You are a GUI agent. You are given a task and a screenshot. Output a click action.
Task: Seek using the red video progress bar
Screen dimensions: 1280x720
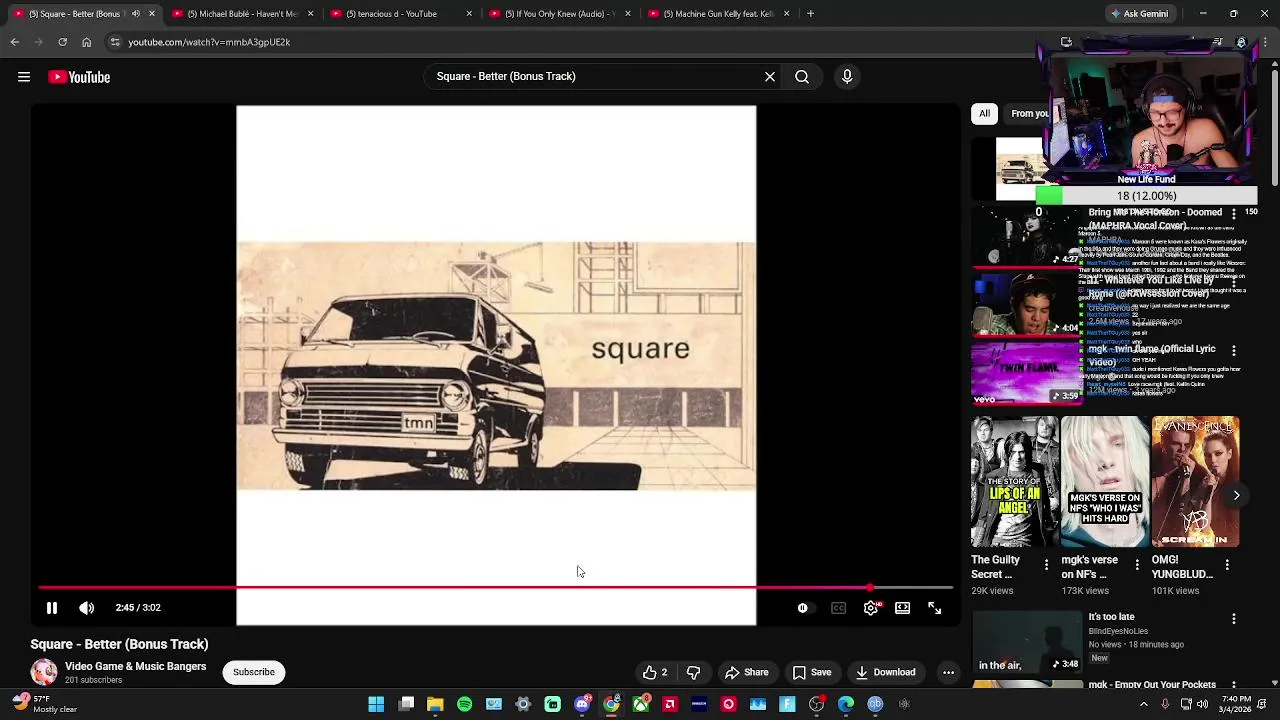(496, 588)
